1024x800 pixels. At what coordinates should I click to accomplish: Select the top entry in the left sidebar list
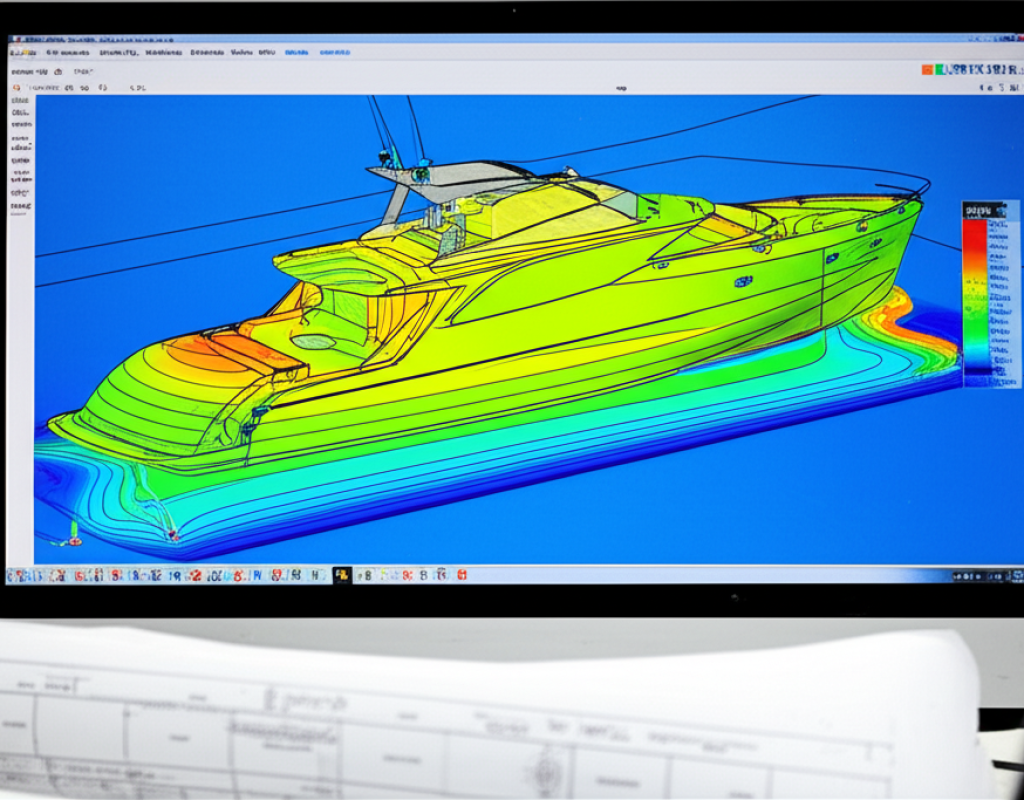click(x=20, y=102)
